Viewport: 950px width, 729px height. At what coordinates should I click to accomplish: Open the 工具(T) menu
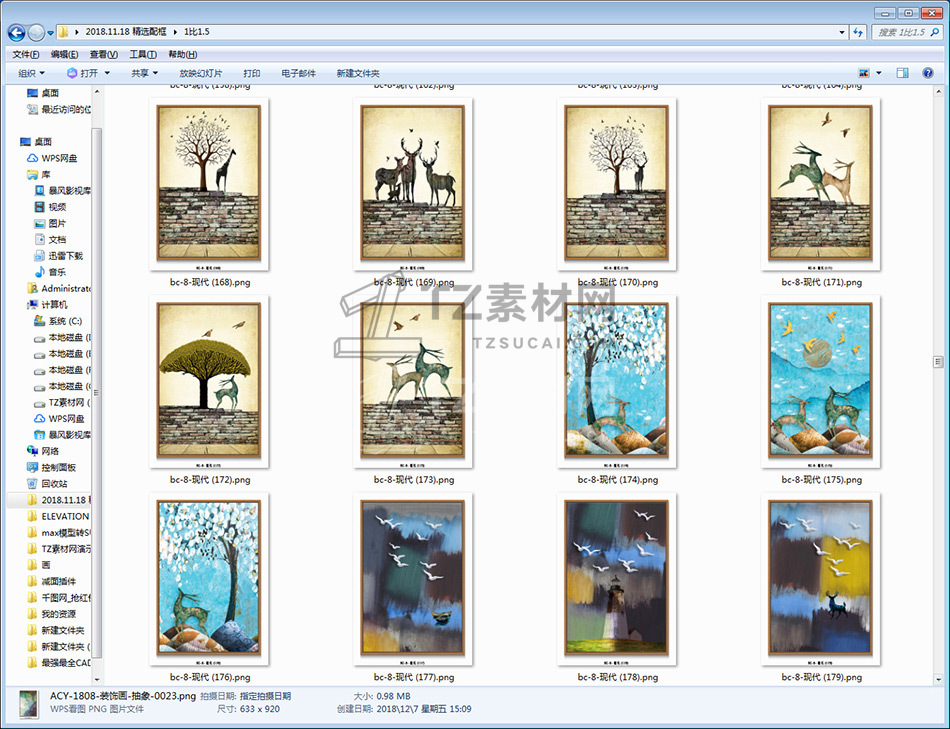pos(142,54)
